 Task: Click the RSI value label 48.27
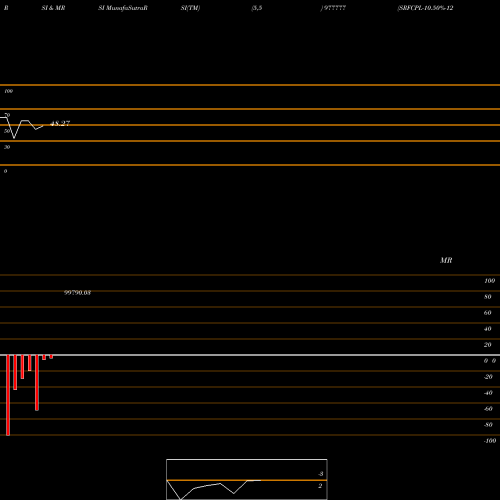click(x=60, y=123)
